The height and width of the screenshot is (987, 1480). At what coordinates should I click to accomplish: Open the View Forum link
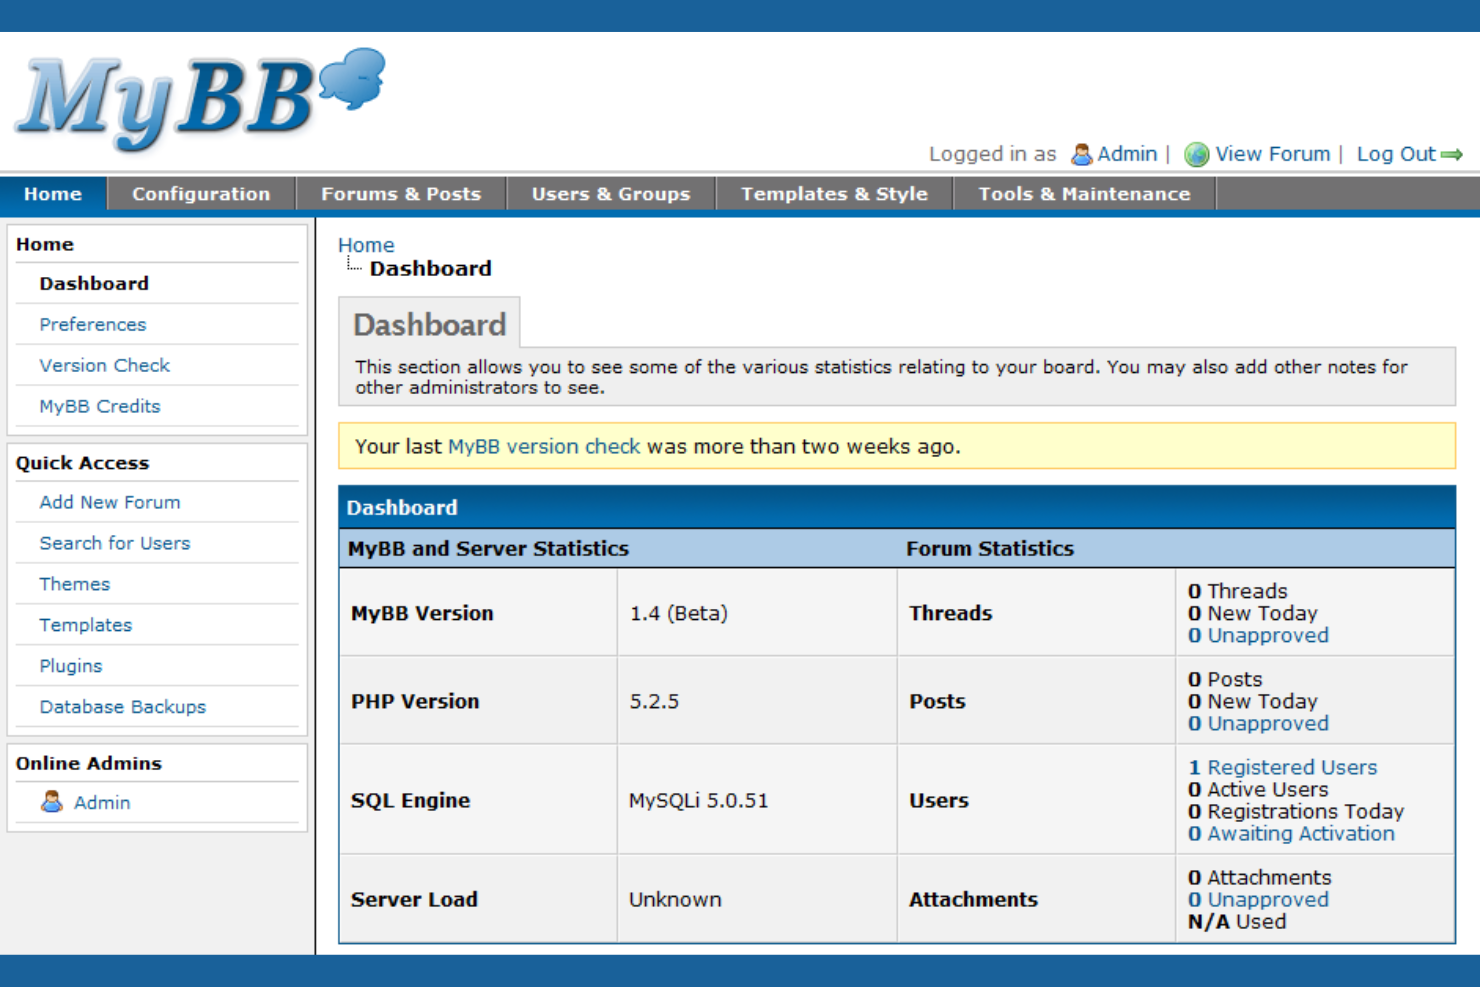point(1272,154)
